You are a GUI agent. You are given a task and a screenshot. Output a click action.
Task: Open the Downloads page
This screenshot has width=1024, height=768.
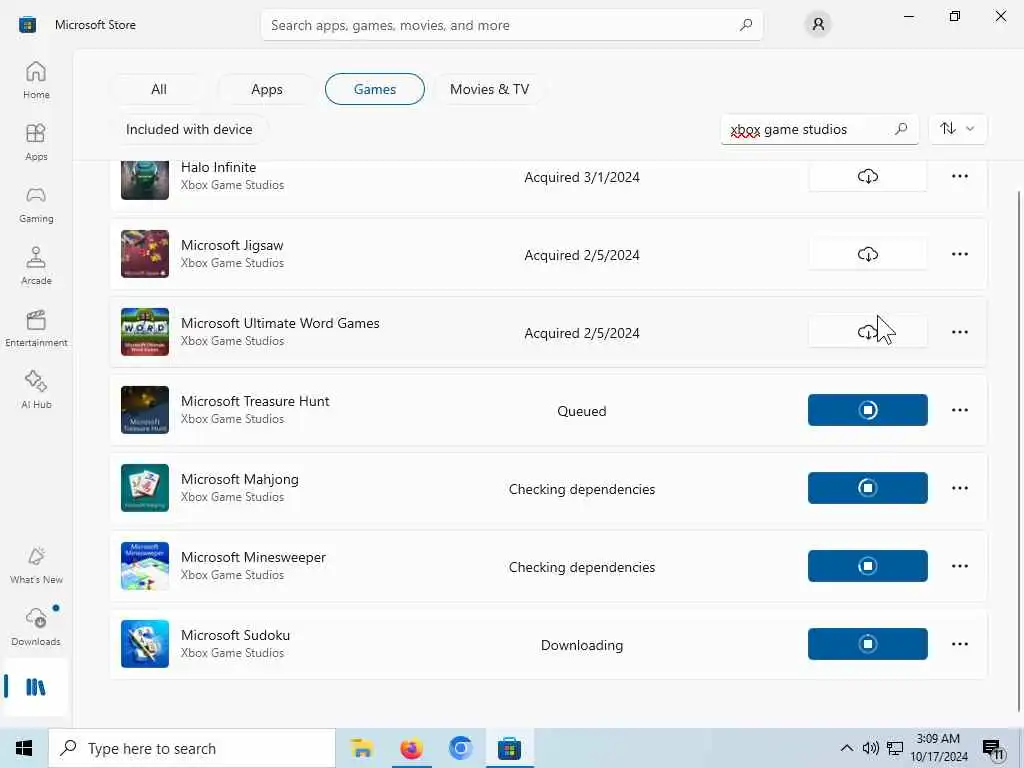point(36,628)
